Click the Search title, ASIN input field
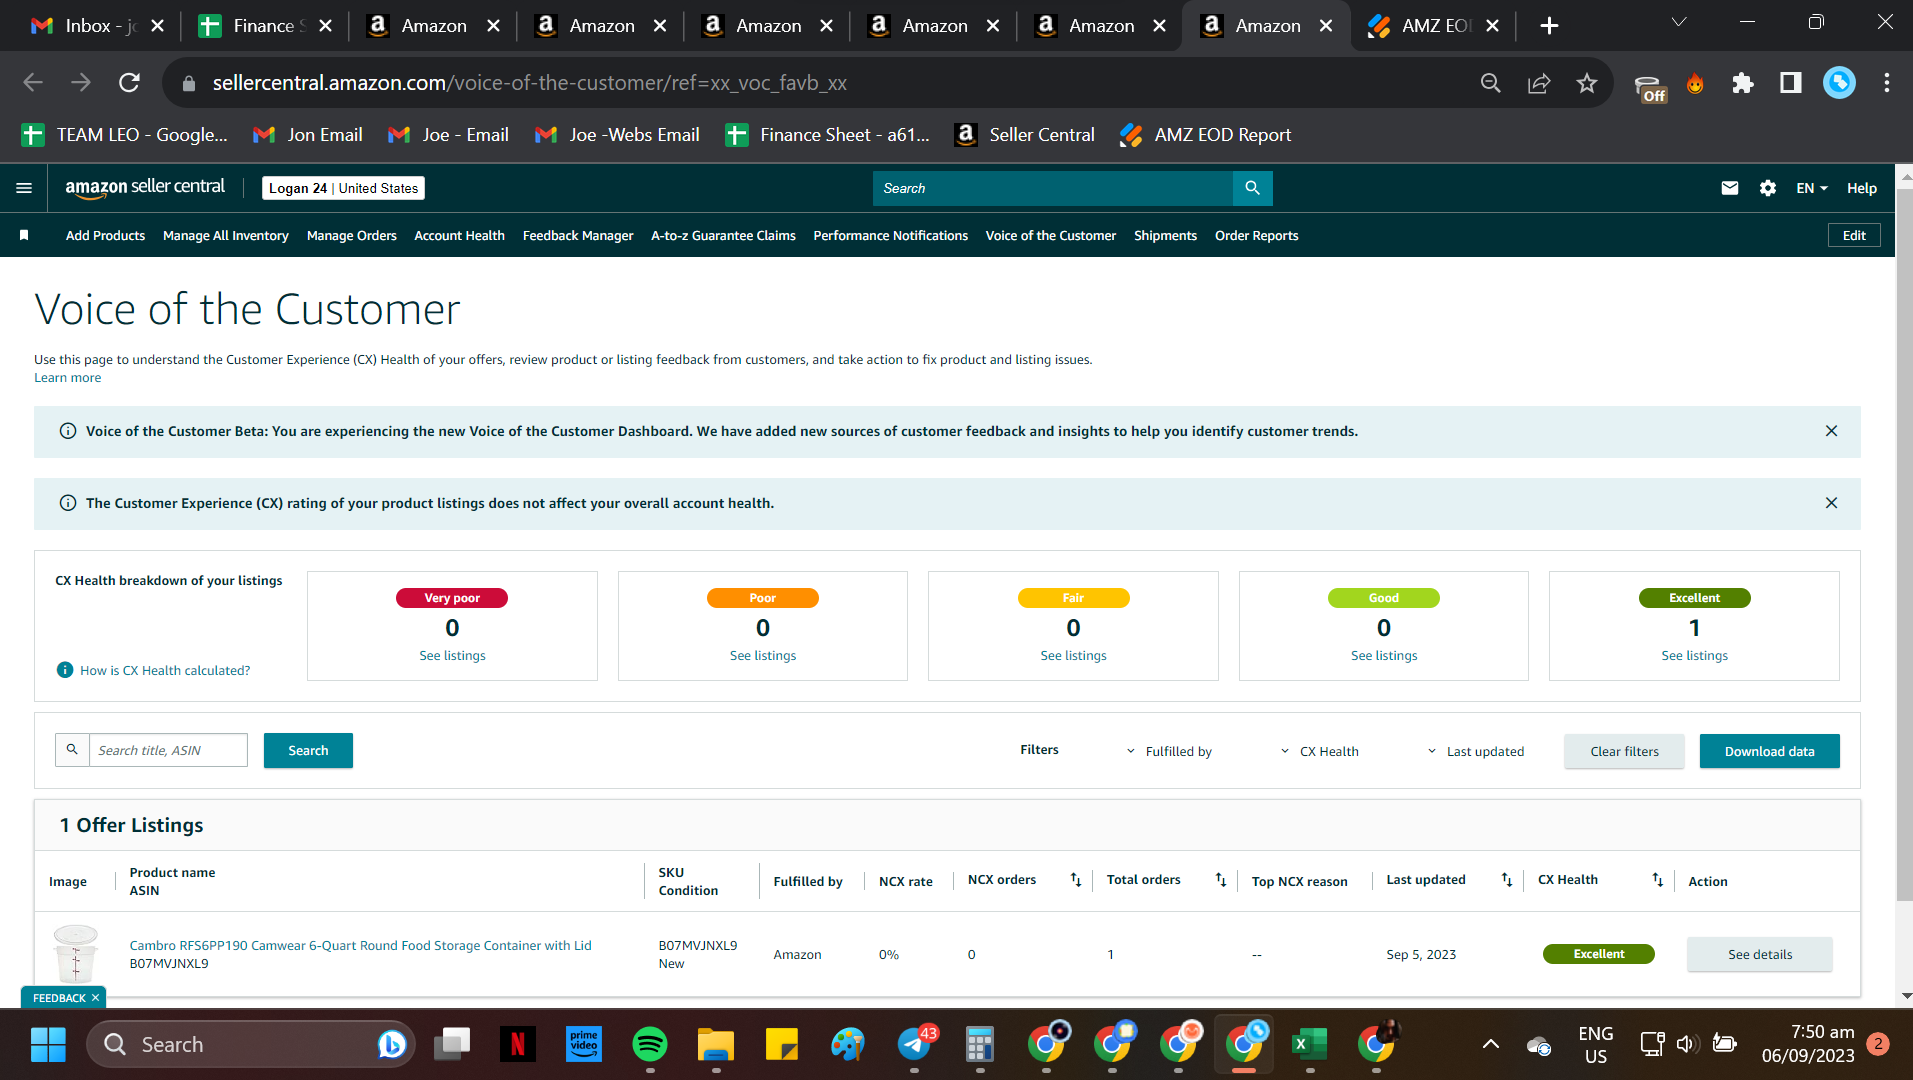 (168, 750)
